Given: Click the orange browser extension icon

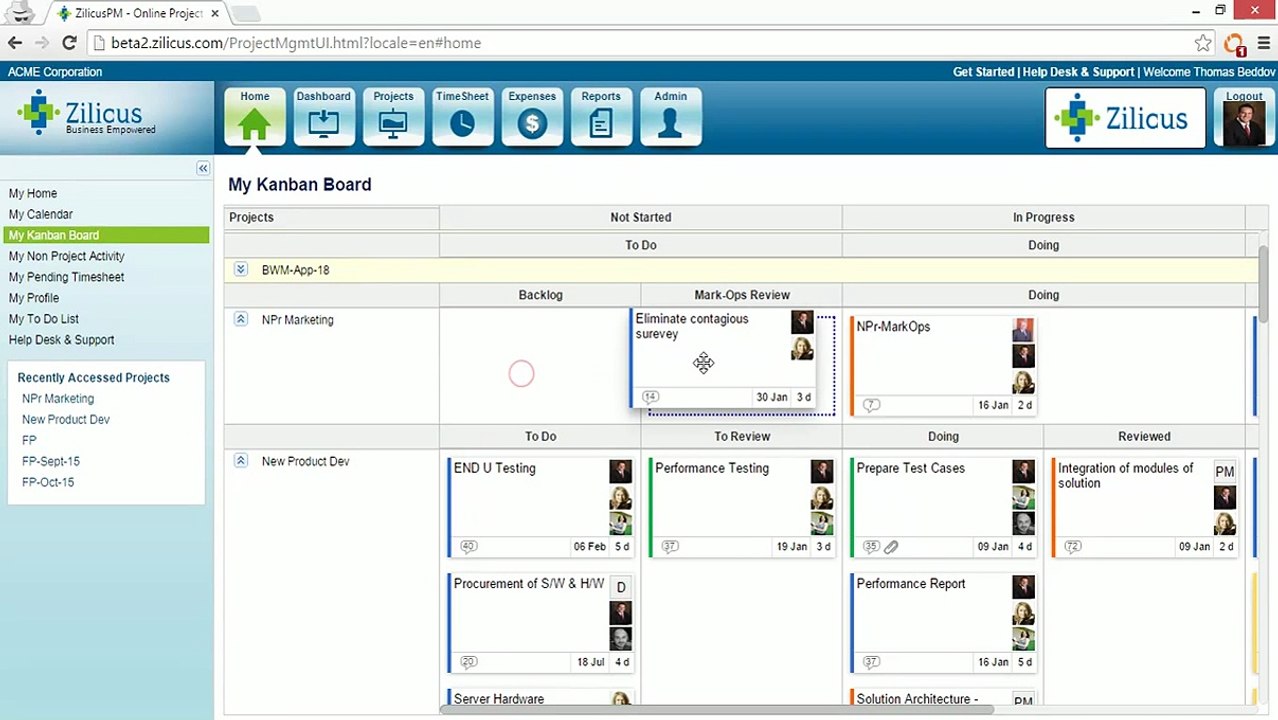Looking at the screenshot, I should 1234,44.
